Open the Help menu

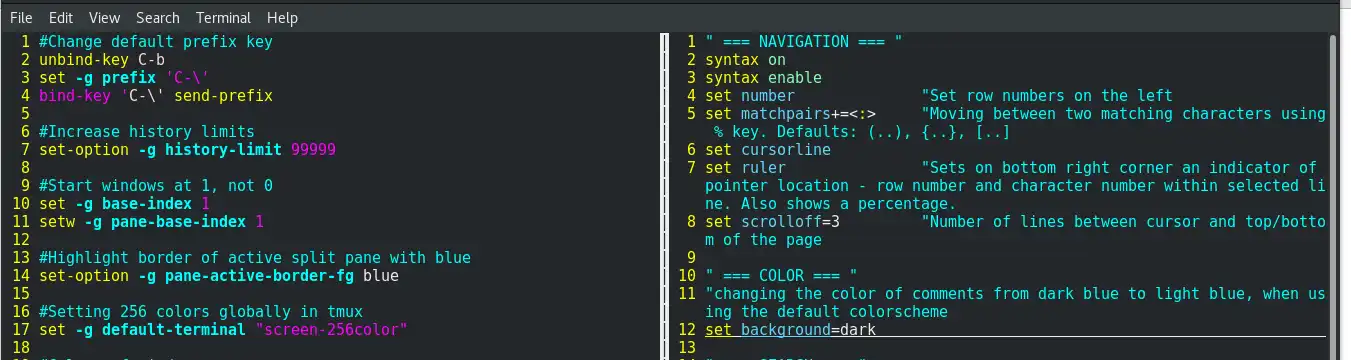pyautogui.click(x=282, y=18)
